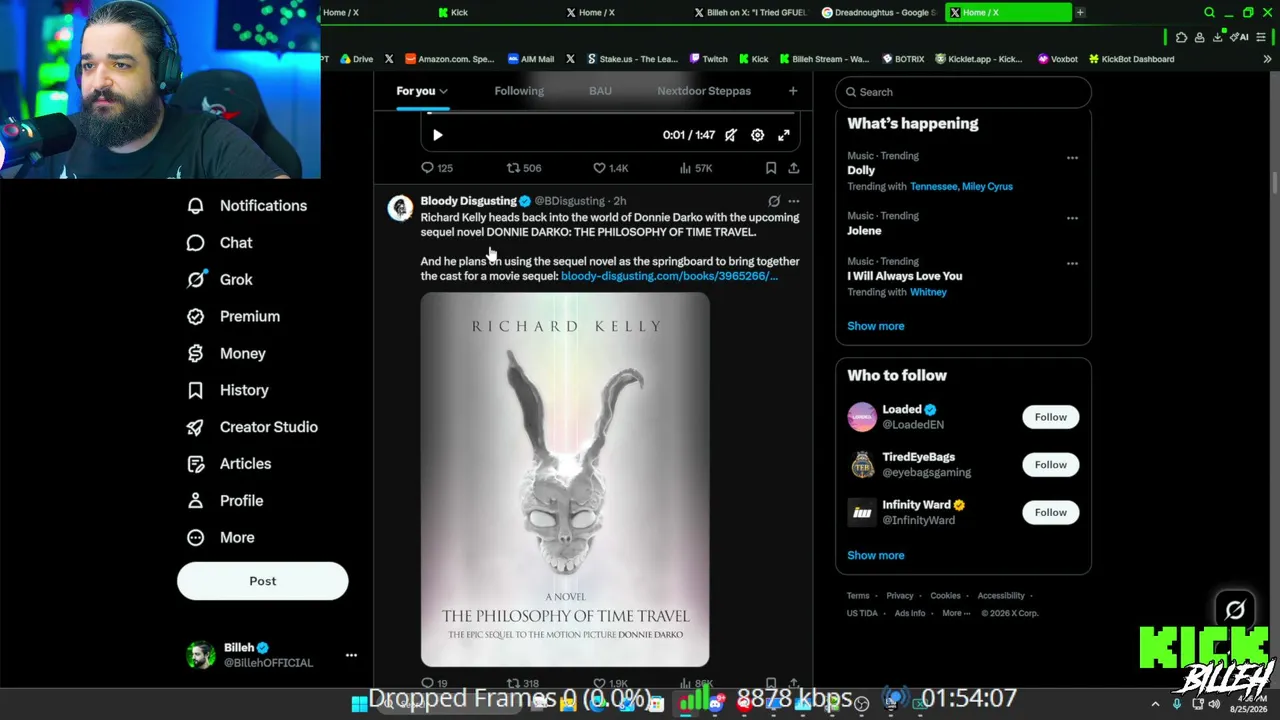Open the Windows Start menu
Screen dimensions: 1280x720
(358, 703)
